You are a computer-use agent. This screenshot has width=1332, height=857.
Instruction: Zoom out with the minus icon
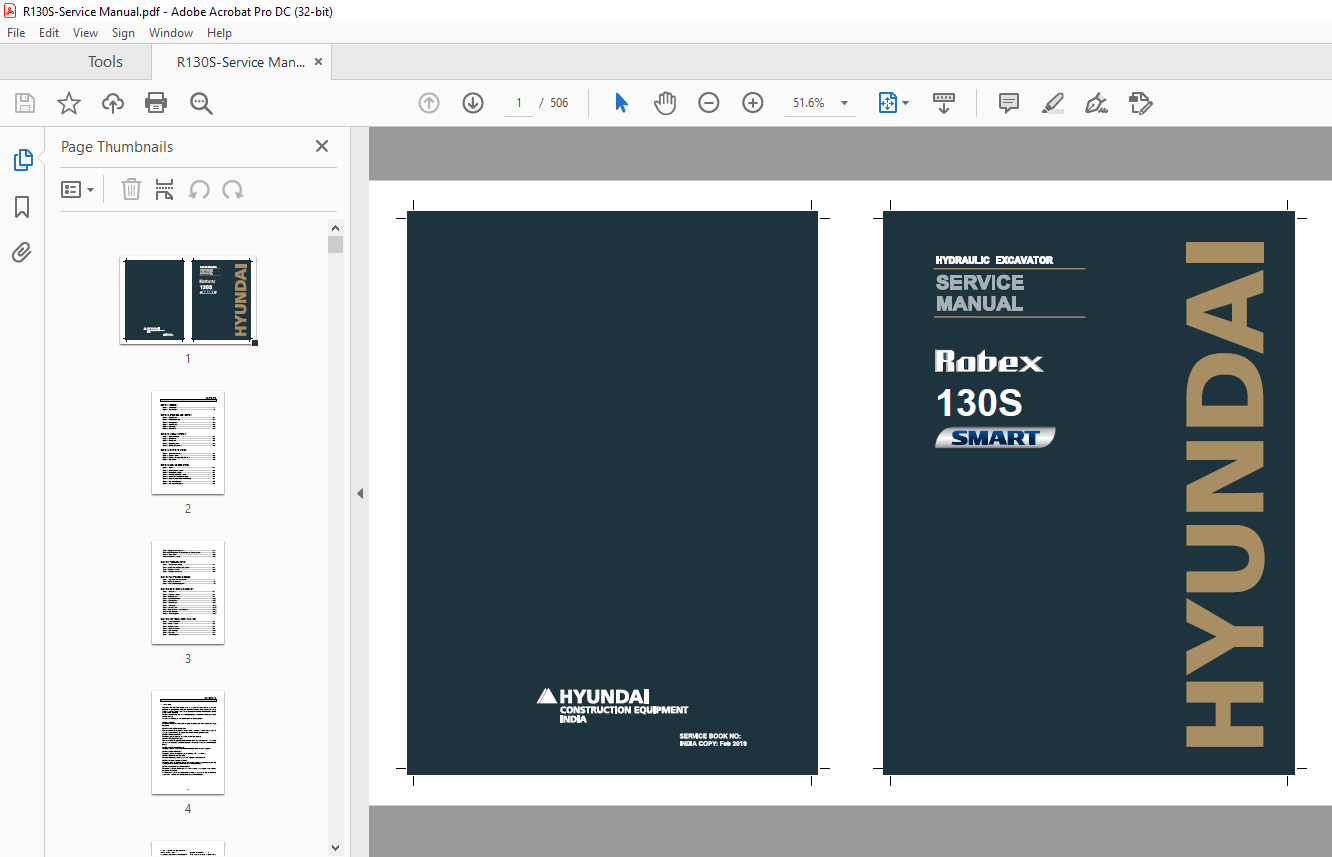[709, 103]
